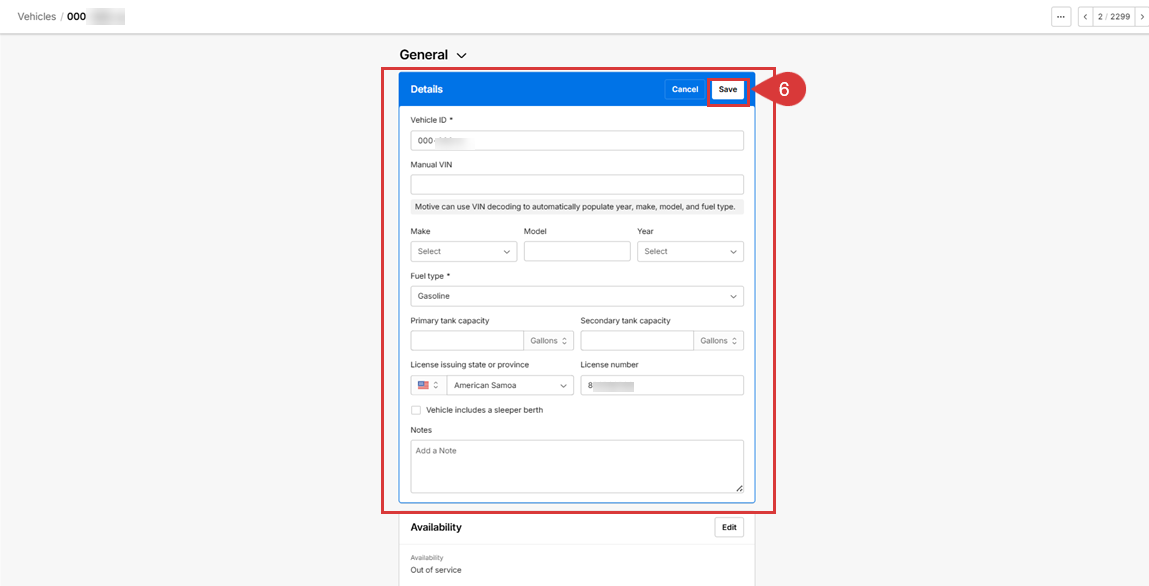
Task: Click the 2 / 2299 page counter
Action: point(1113,16)
